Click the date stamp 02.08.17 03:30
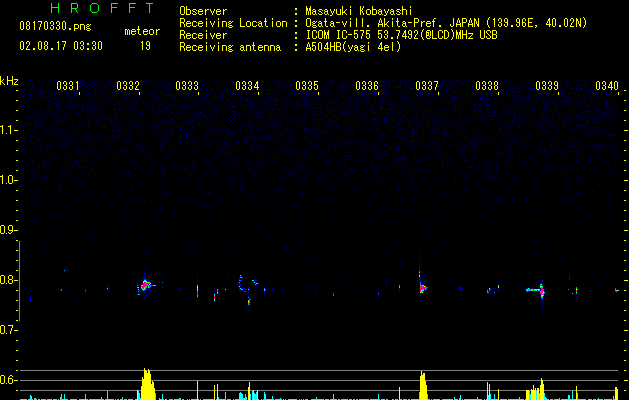The height and width of the screenshot is (400, 629). coord(61,46)
